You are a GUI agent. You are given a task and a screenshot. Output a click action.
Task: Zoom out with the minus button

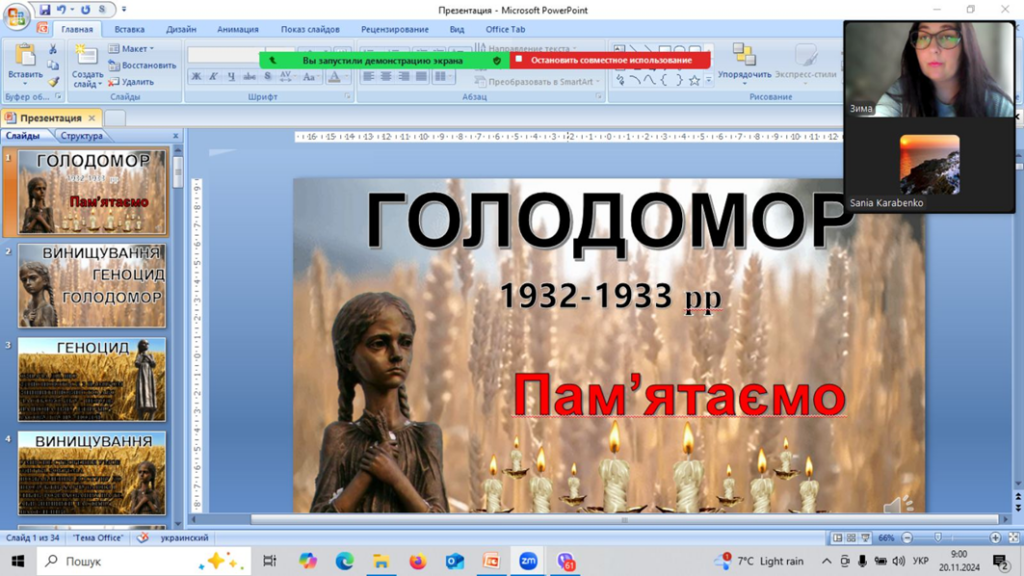click(906, 538)
